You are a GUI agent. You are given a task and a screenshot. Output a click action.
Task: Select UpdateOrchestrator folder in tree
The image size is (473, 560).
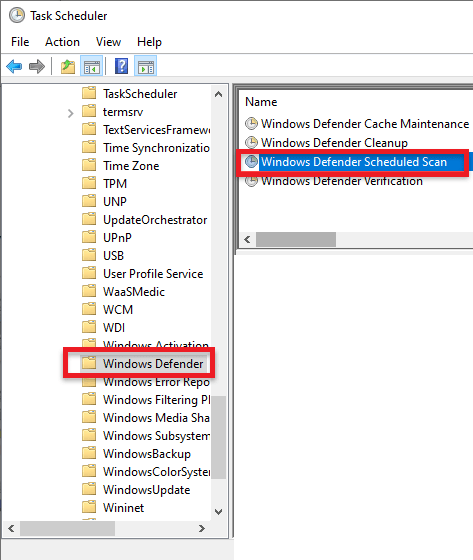[155, 220]
